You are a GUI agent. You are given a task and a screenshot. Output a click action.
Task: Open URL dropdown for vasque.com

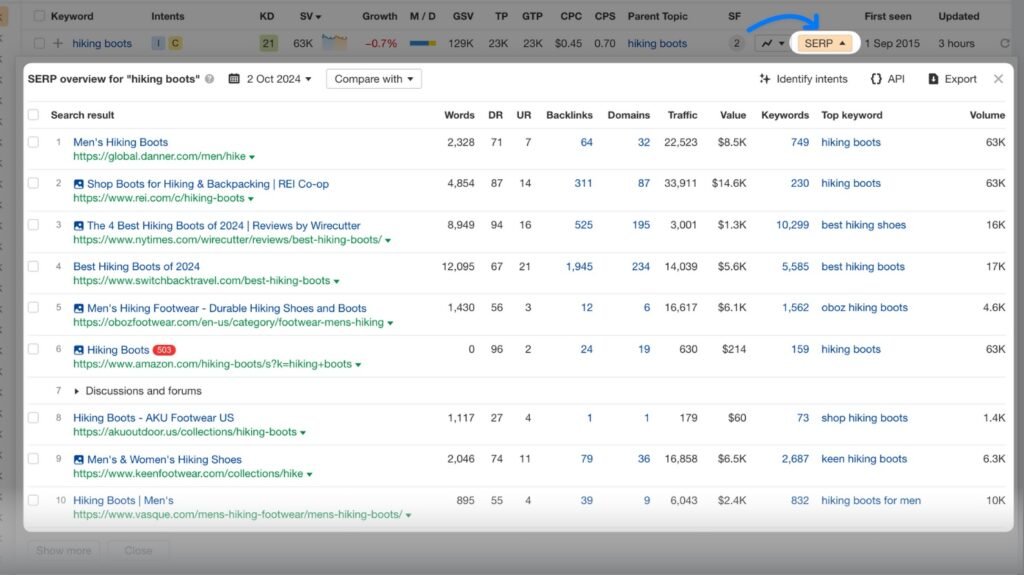[x=409, y=516]
